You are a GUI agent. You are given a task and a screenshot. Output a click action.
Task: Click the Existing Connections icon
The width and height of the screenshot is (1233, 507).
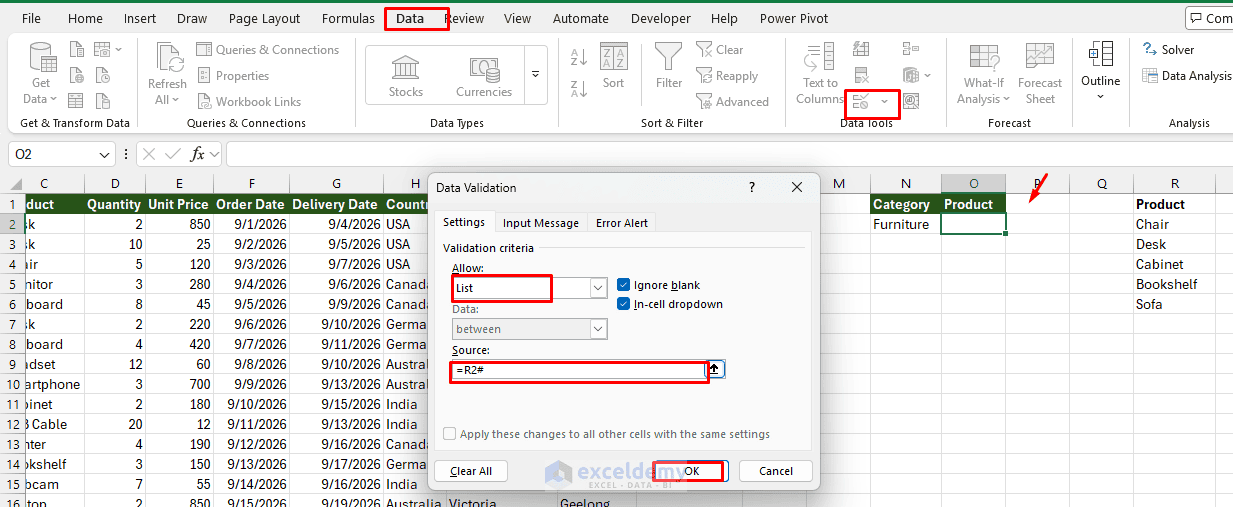102,101
